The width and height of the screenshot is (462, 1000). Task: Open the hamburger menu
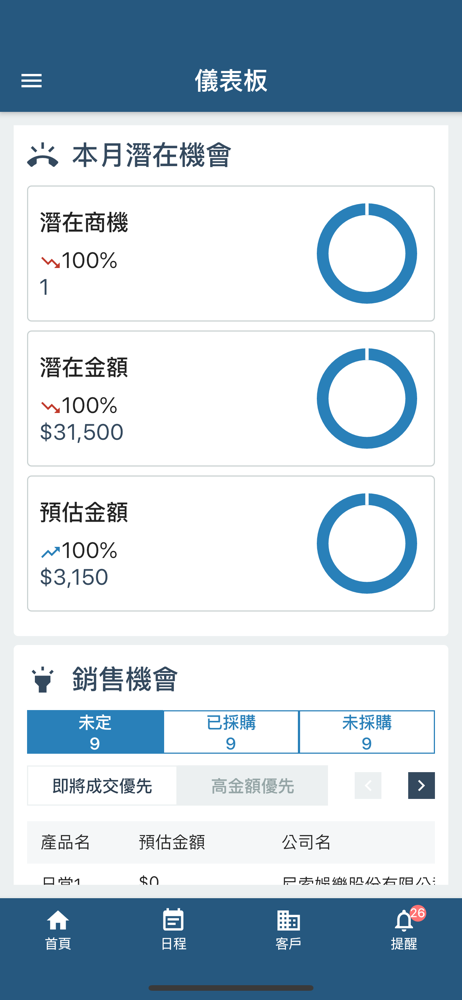[31, 81]
